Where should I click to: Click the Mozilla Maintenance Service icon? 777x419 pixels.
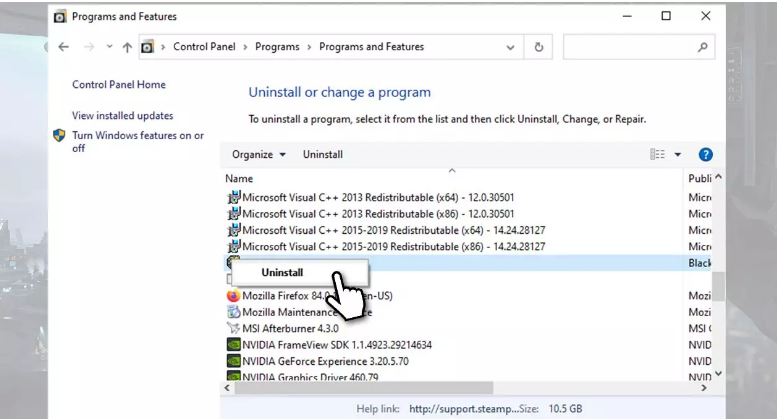coord(233,312)
